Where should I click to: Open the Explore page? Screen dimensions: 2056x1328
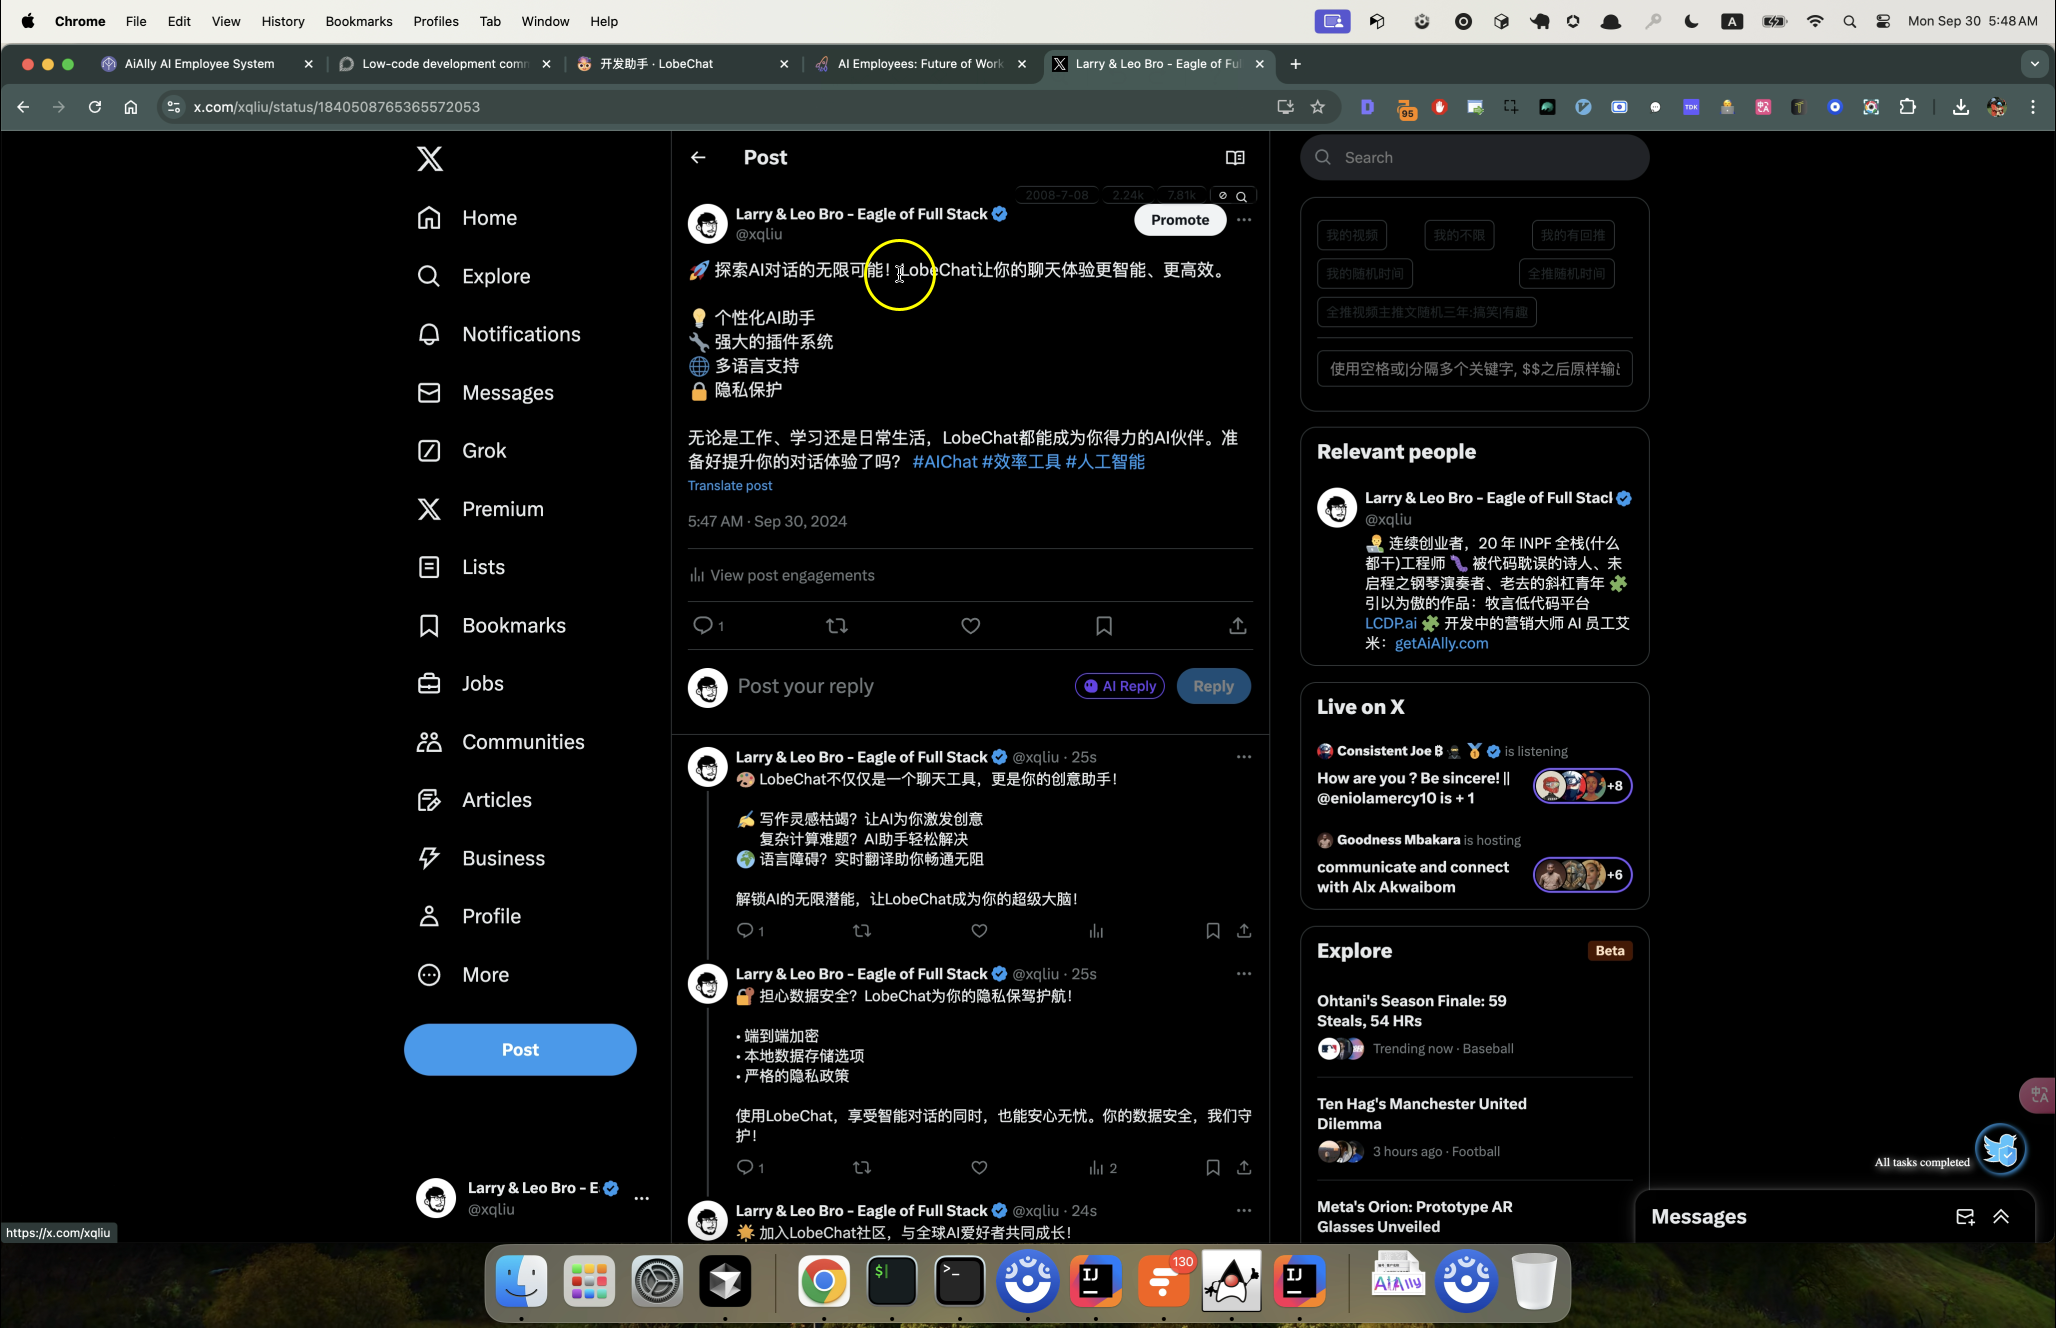(473, 276)
